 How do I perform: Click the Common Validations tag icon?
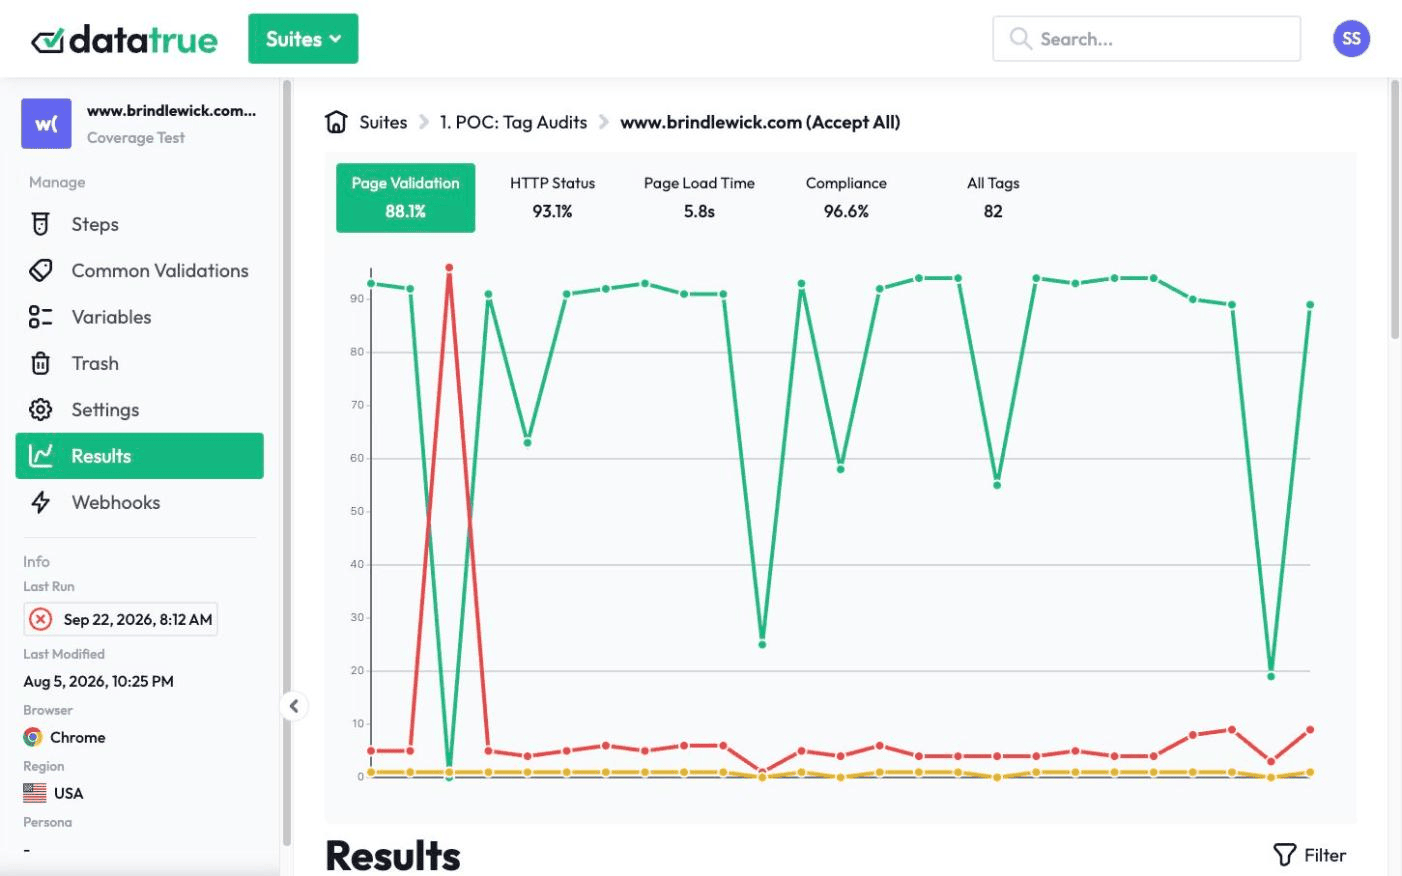point(40,271)
